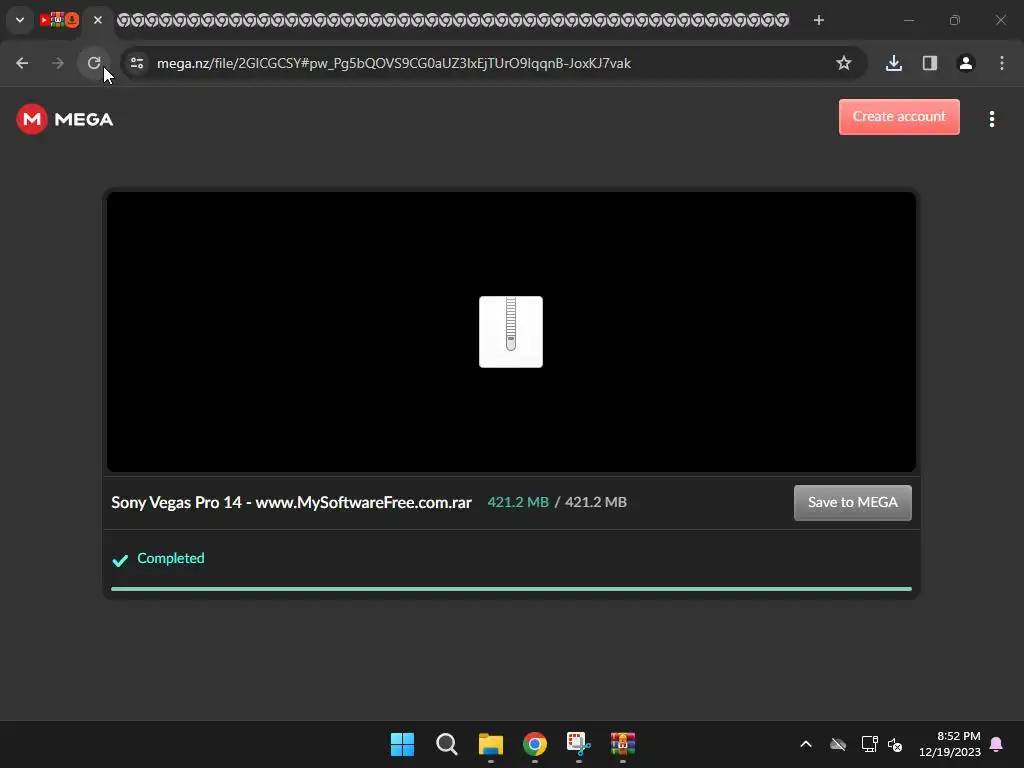Click Create account button
This screenshot has width=1024, height=768.
tap(899, 117)
